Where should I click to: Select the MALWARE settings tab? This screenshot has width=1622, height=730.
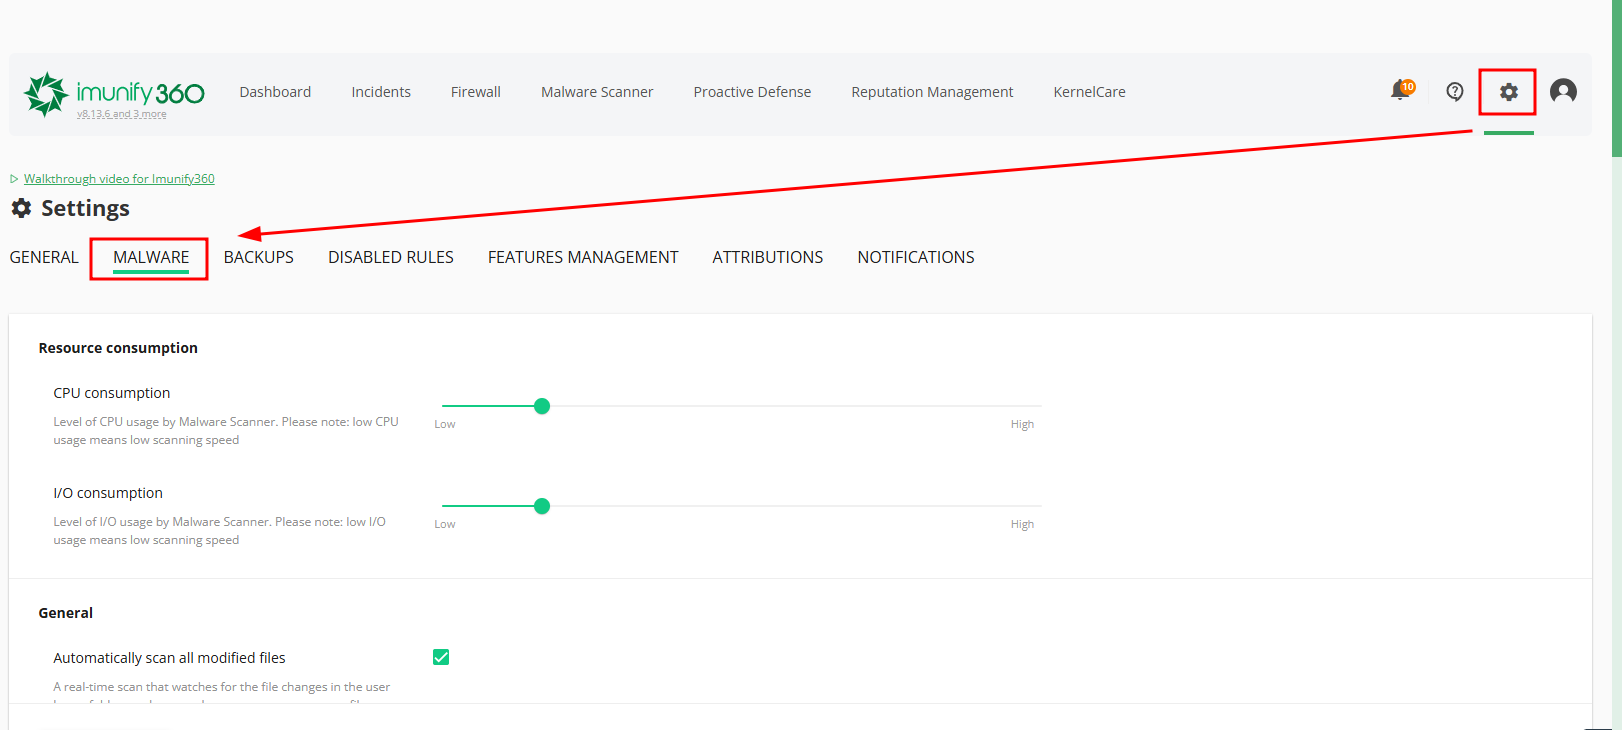[151, 257]
